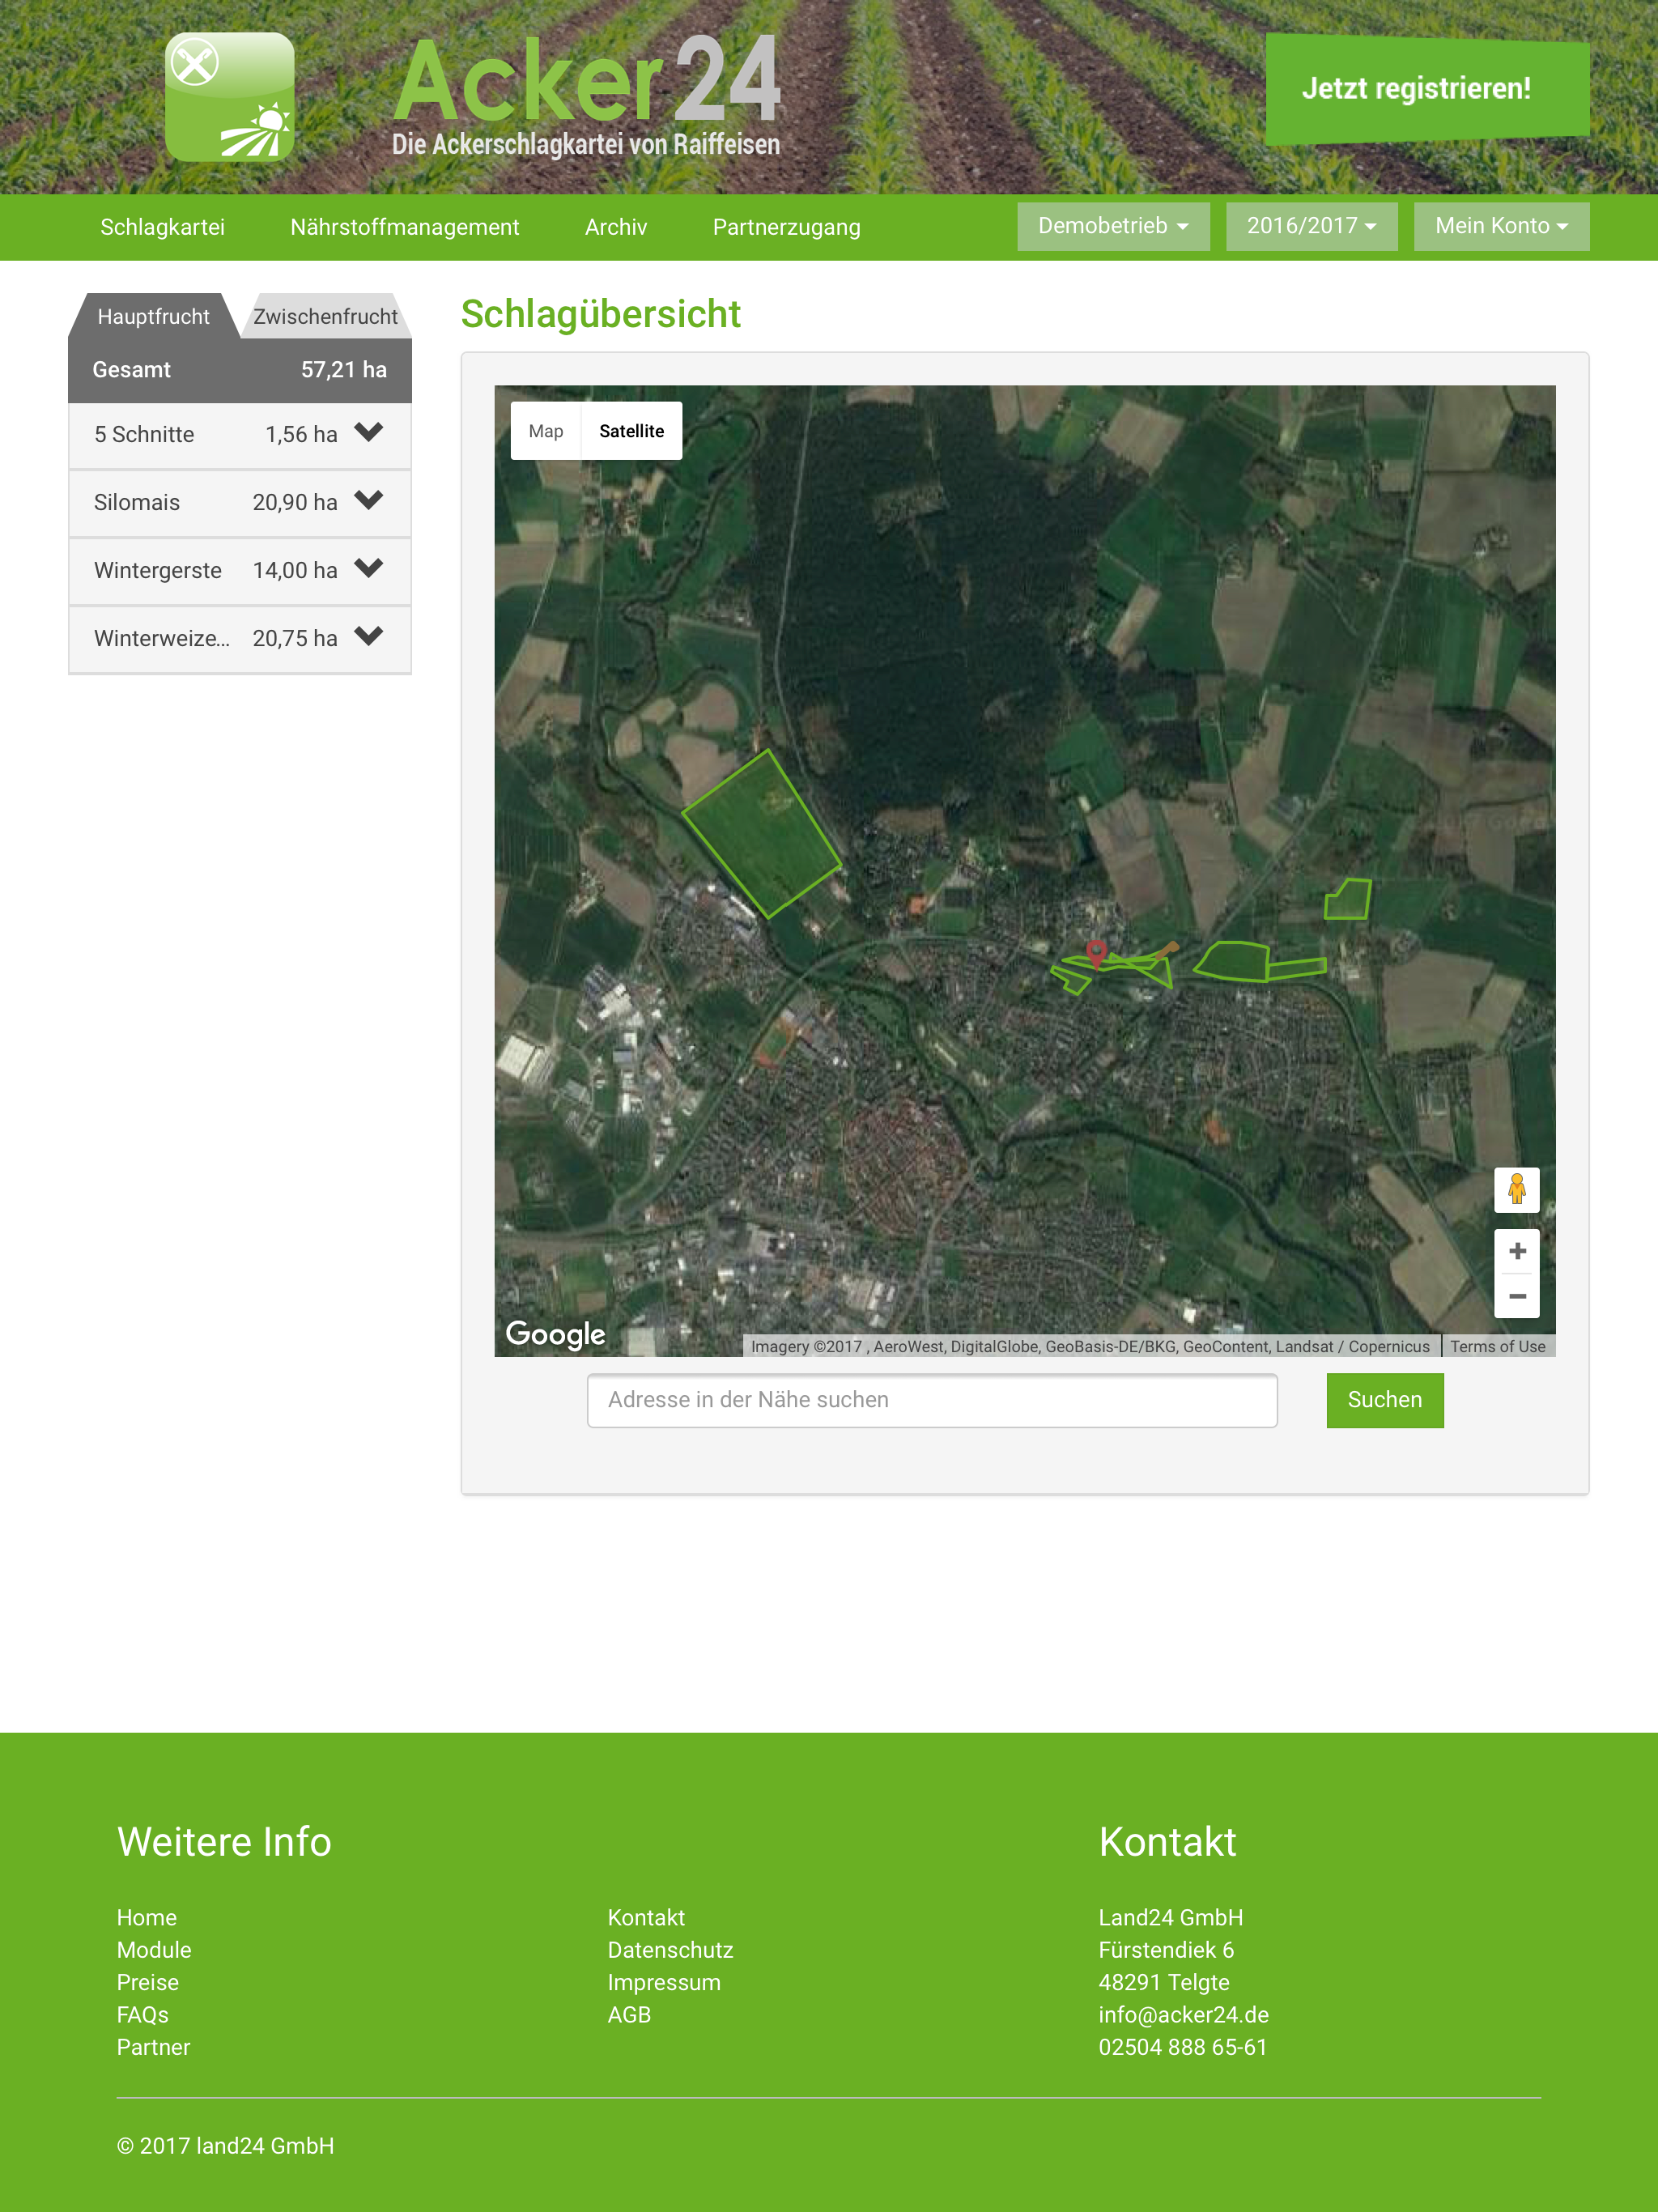
Task: Click the Gesamt 57,21 ha total row
Action: tap(240, 370)
